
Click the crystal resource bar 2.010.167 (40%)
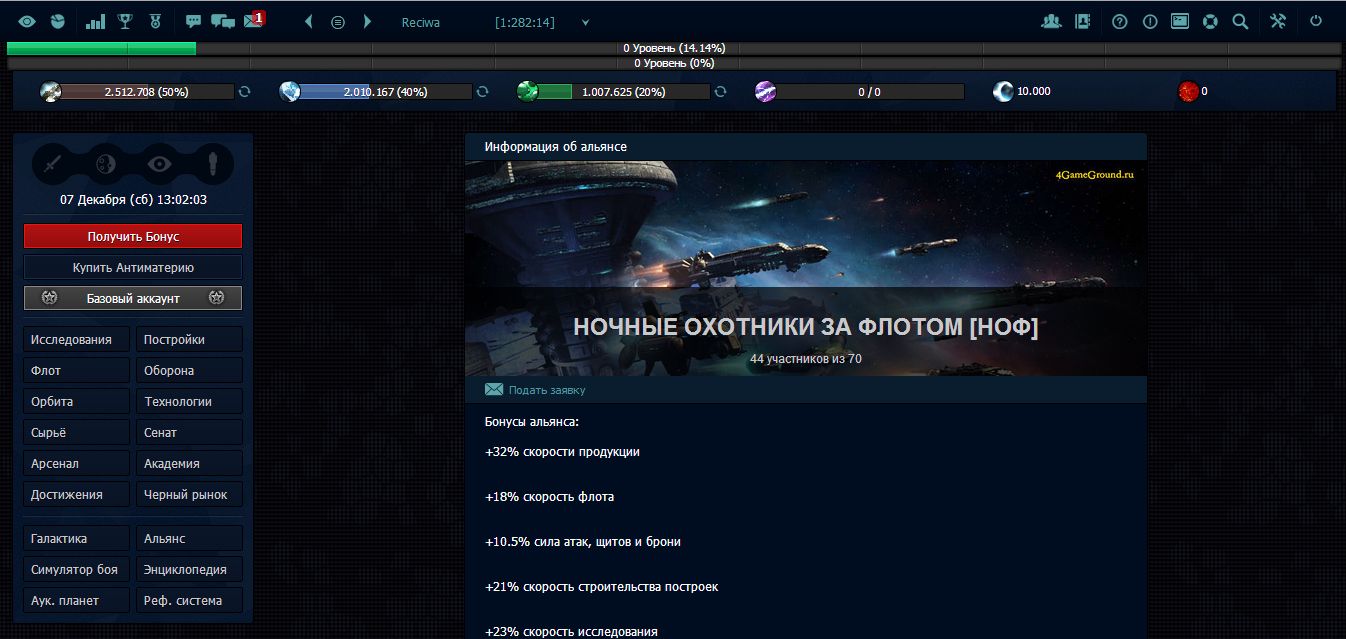coord(385,92)
